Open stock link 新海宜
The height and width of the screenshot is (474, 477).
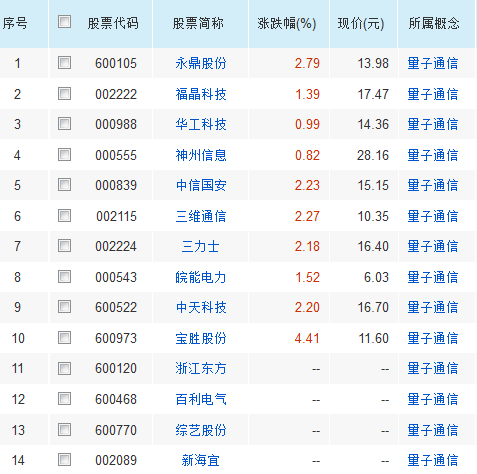(x=200, y=460)
